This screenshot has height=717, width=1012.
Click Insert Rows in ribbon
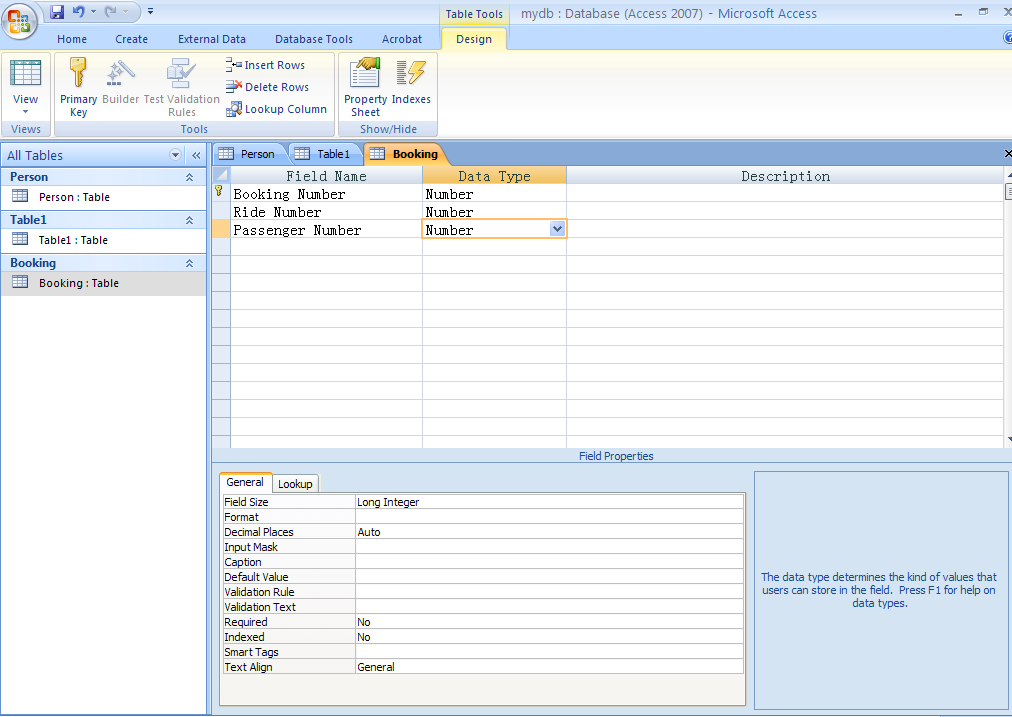coord(266,65)
